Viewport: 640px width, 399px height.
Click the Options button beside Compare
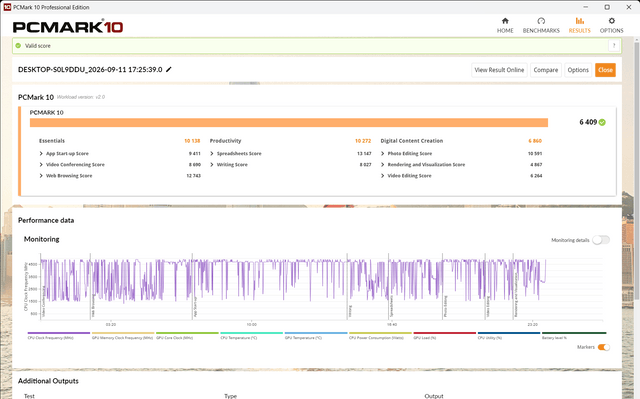tap(578, 70)
